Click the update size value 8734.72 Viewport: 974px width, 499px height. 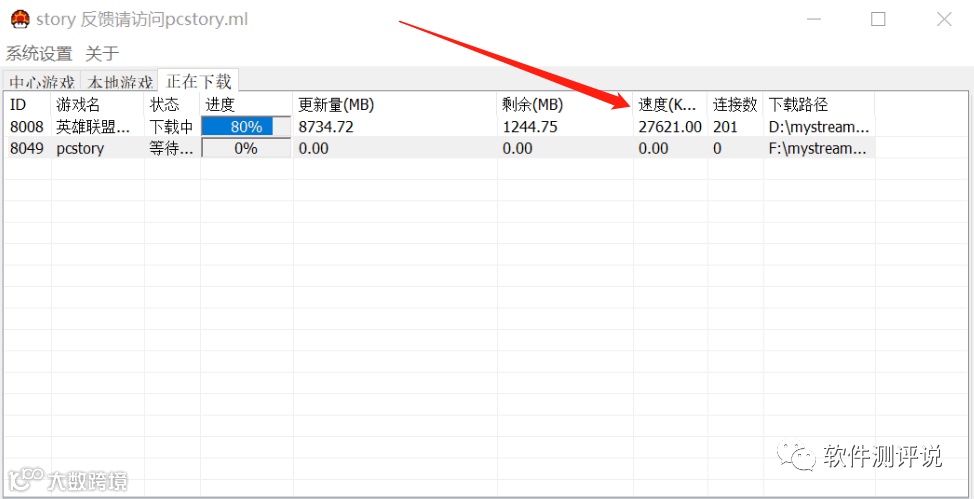point(326,127)
